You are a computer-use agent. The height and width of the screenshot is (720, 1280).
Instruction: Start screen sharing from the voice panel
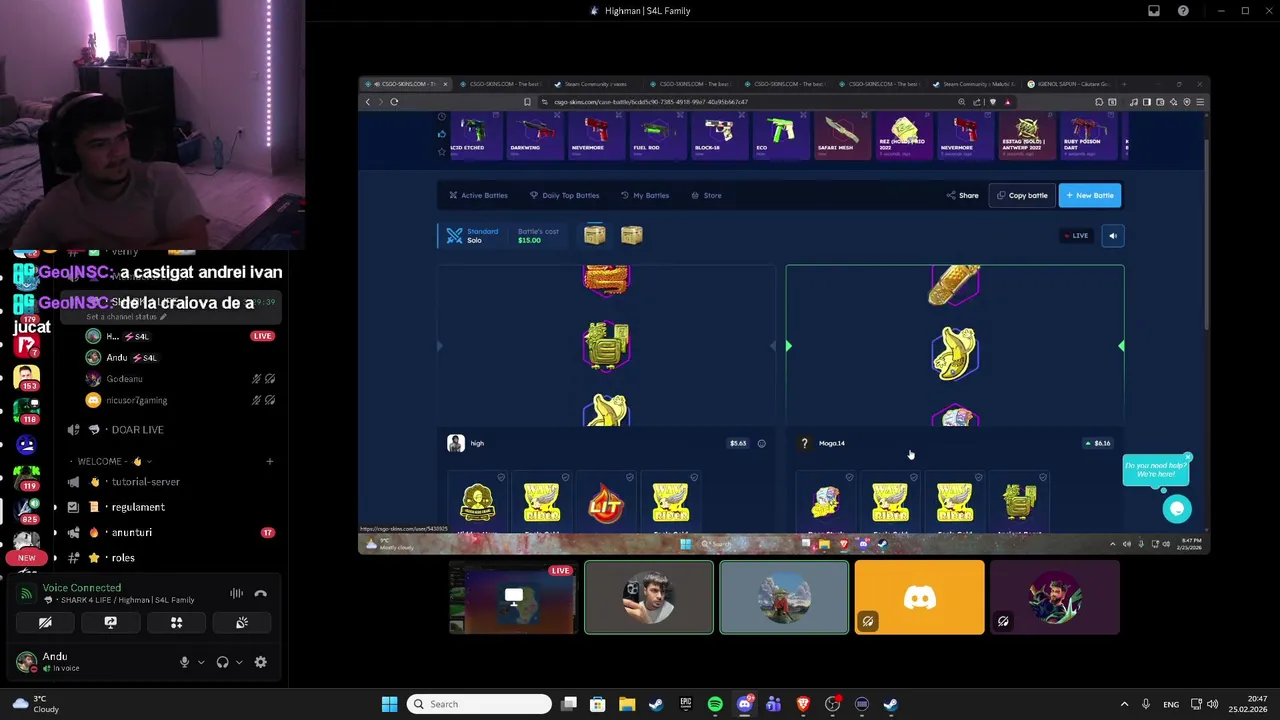pos(110,622)
